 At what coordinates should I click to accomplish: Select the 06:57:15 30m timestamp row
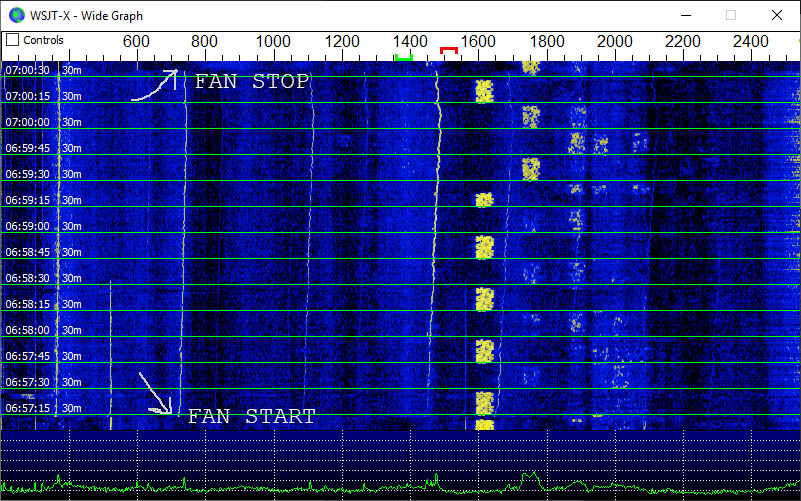coord(43,408)
